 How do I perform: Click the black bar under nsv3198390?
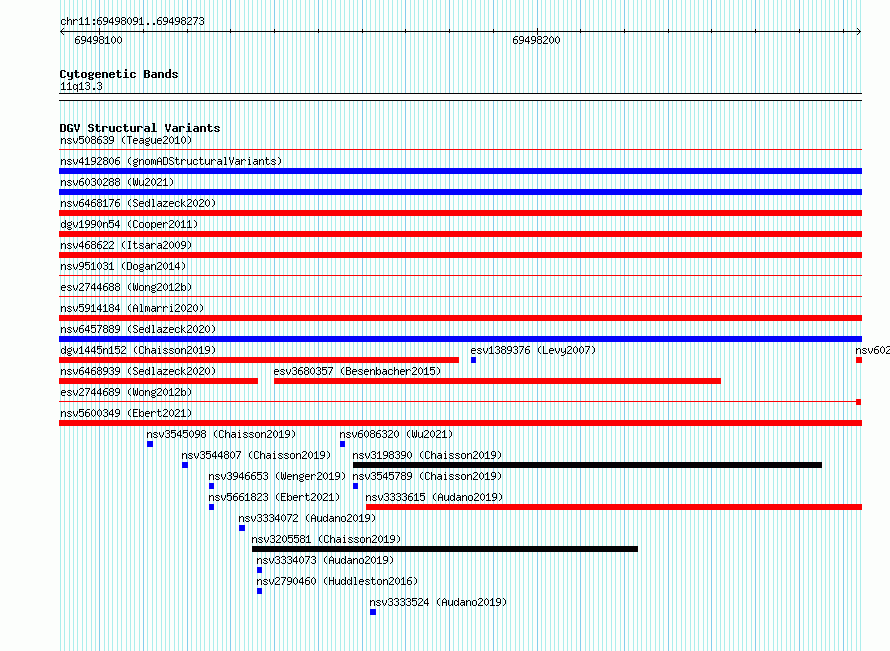587,465
